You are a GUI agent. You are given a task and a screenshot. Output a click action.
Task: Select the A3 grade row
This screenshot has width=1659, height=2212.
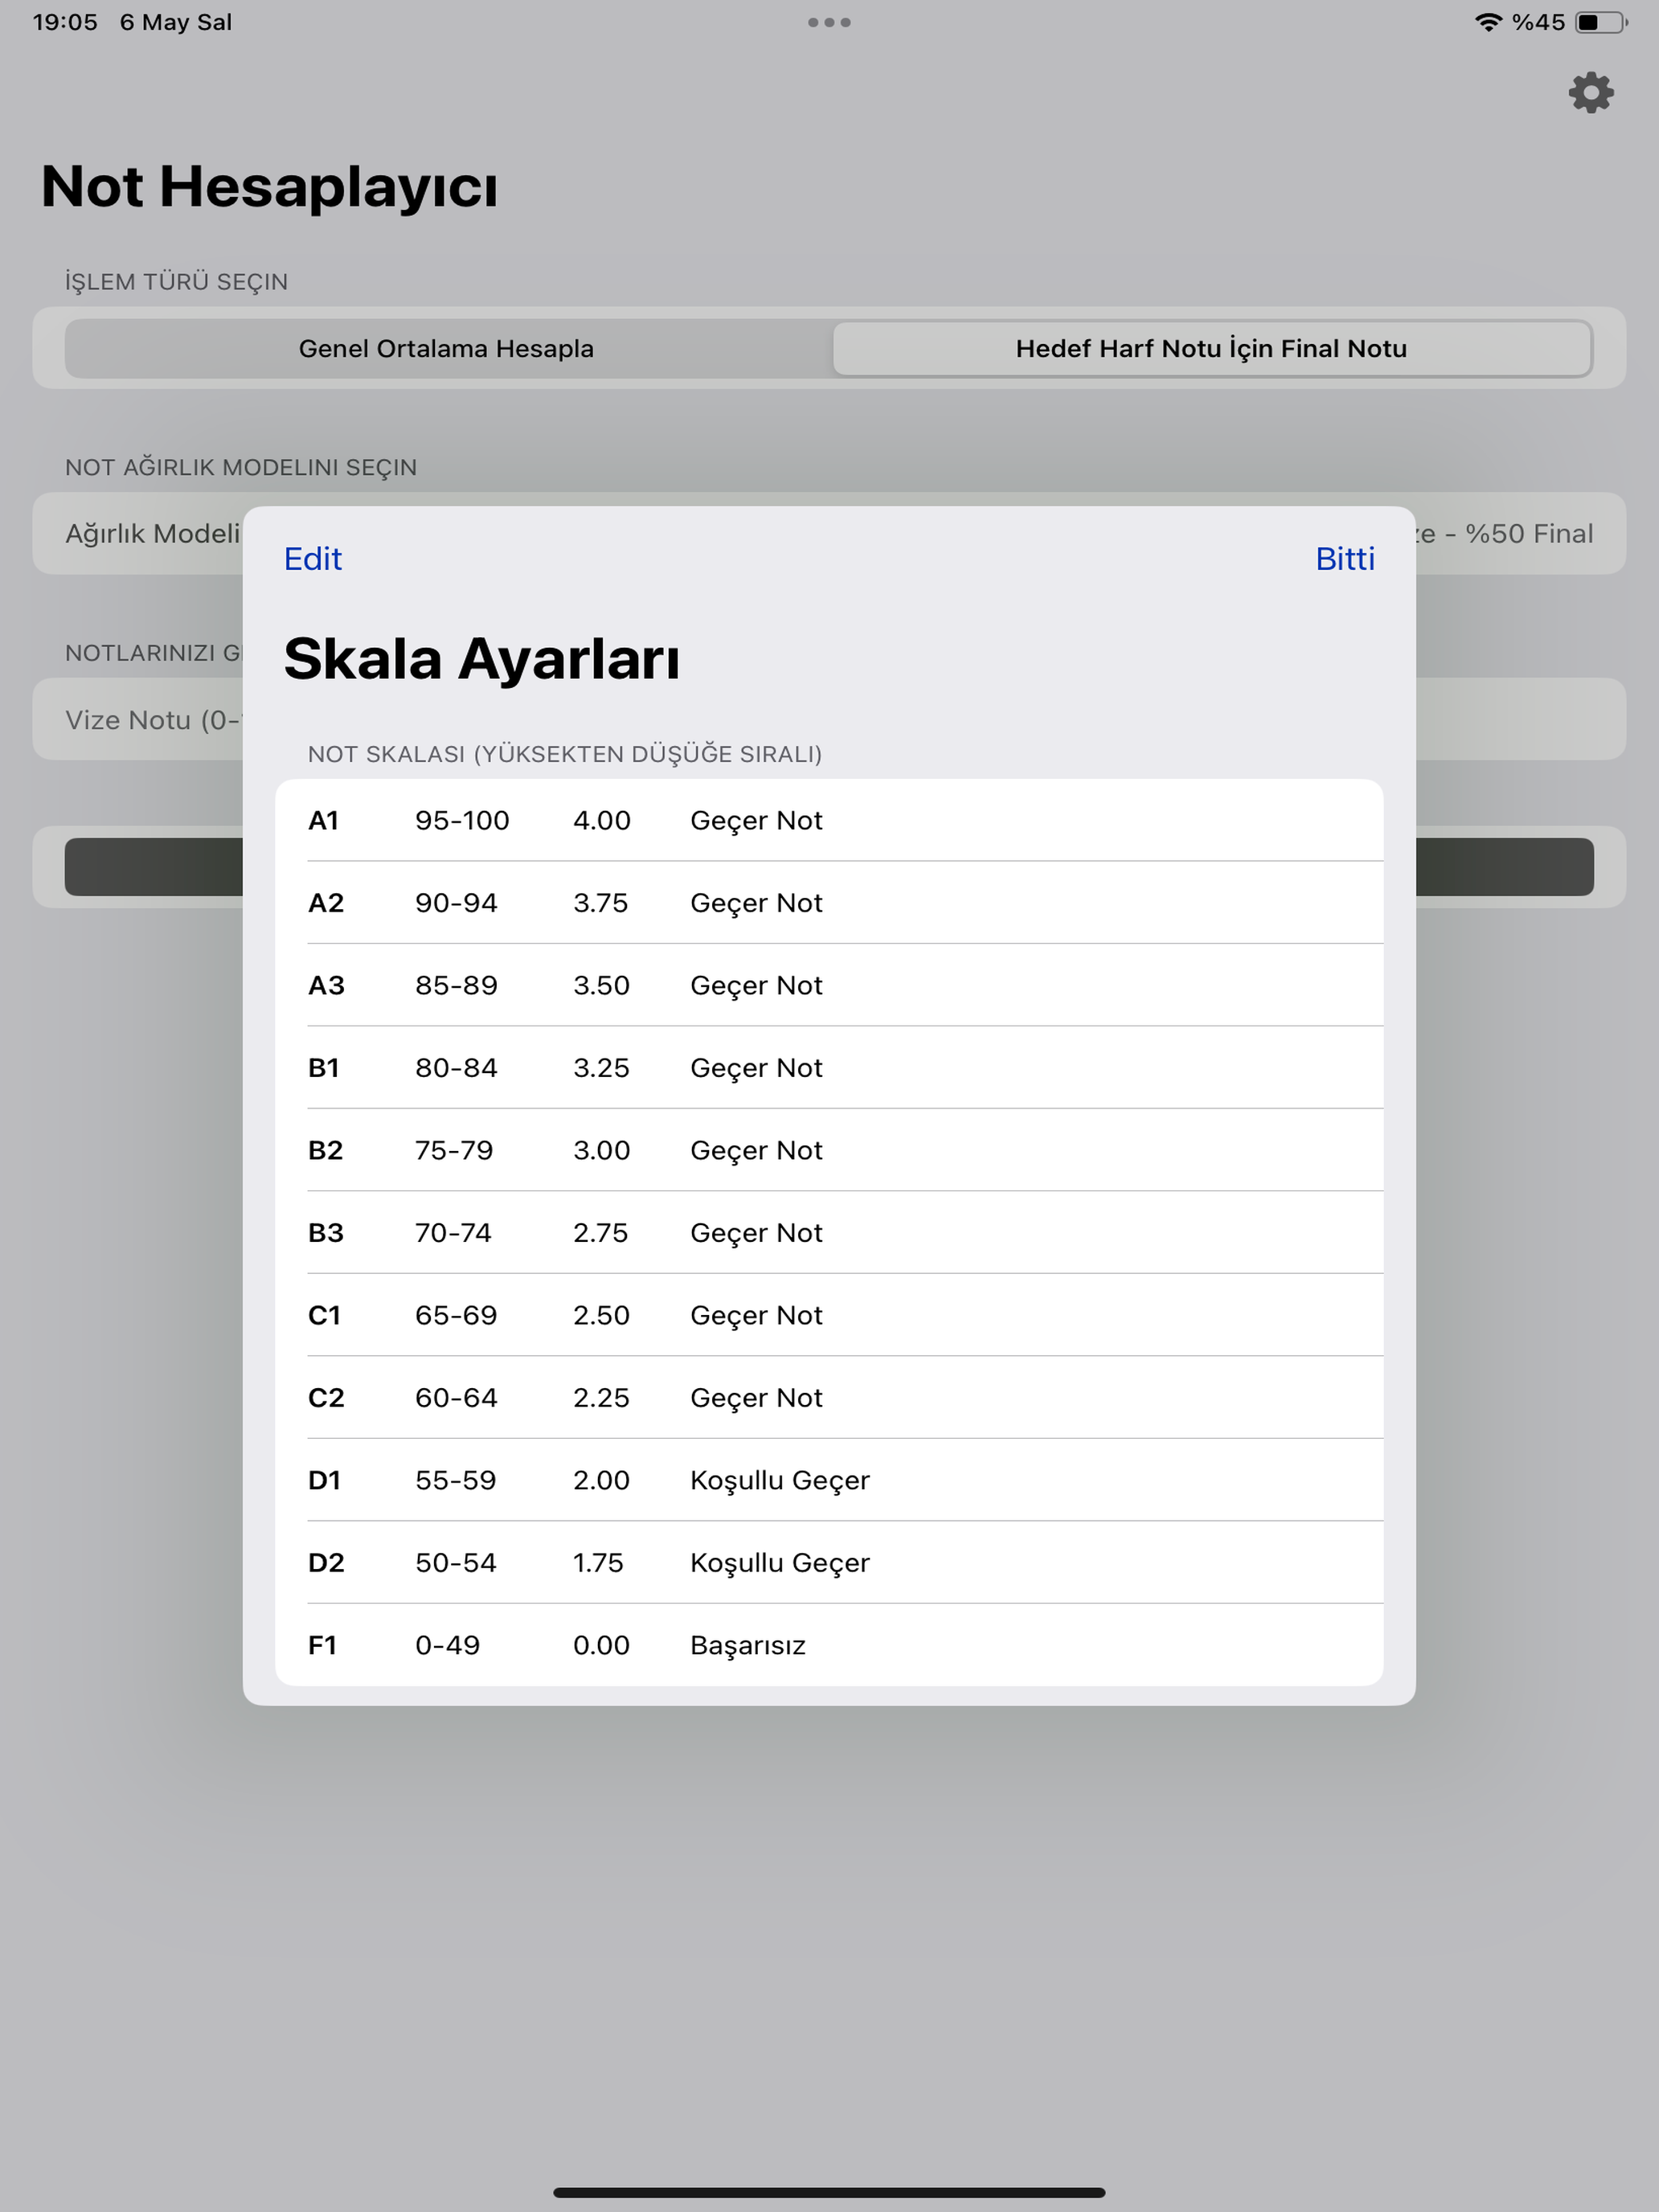pos(829,985)
